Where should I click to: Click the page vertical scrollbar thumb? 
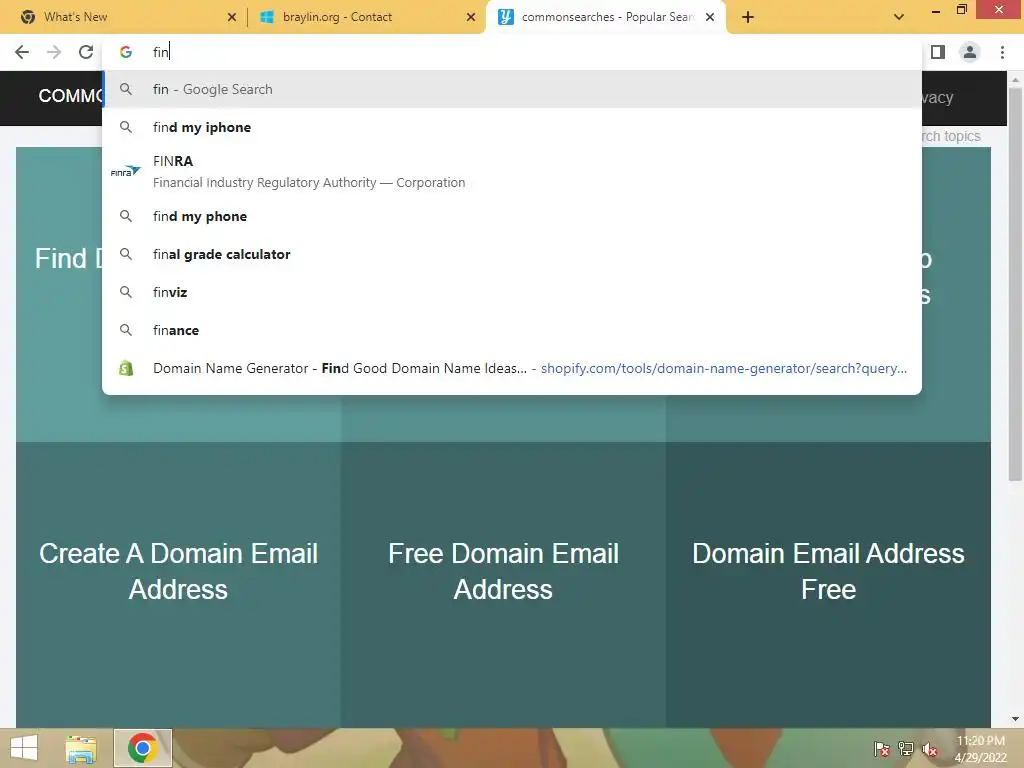(x=1015, y=284)
